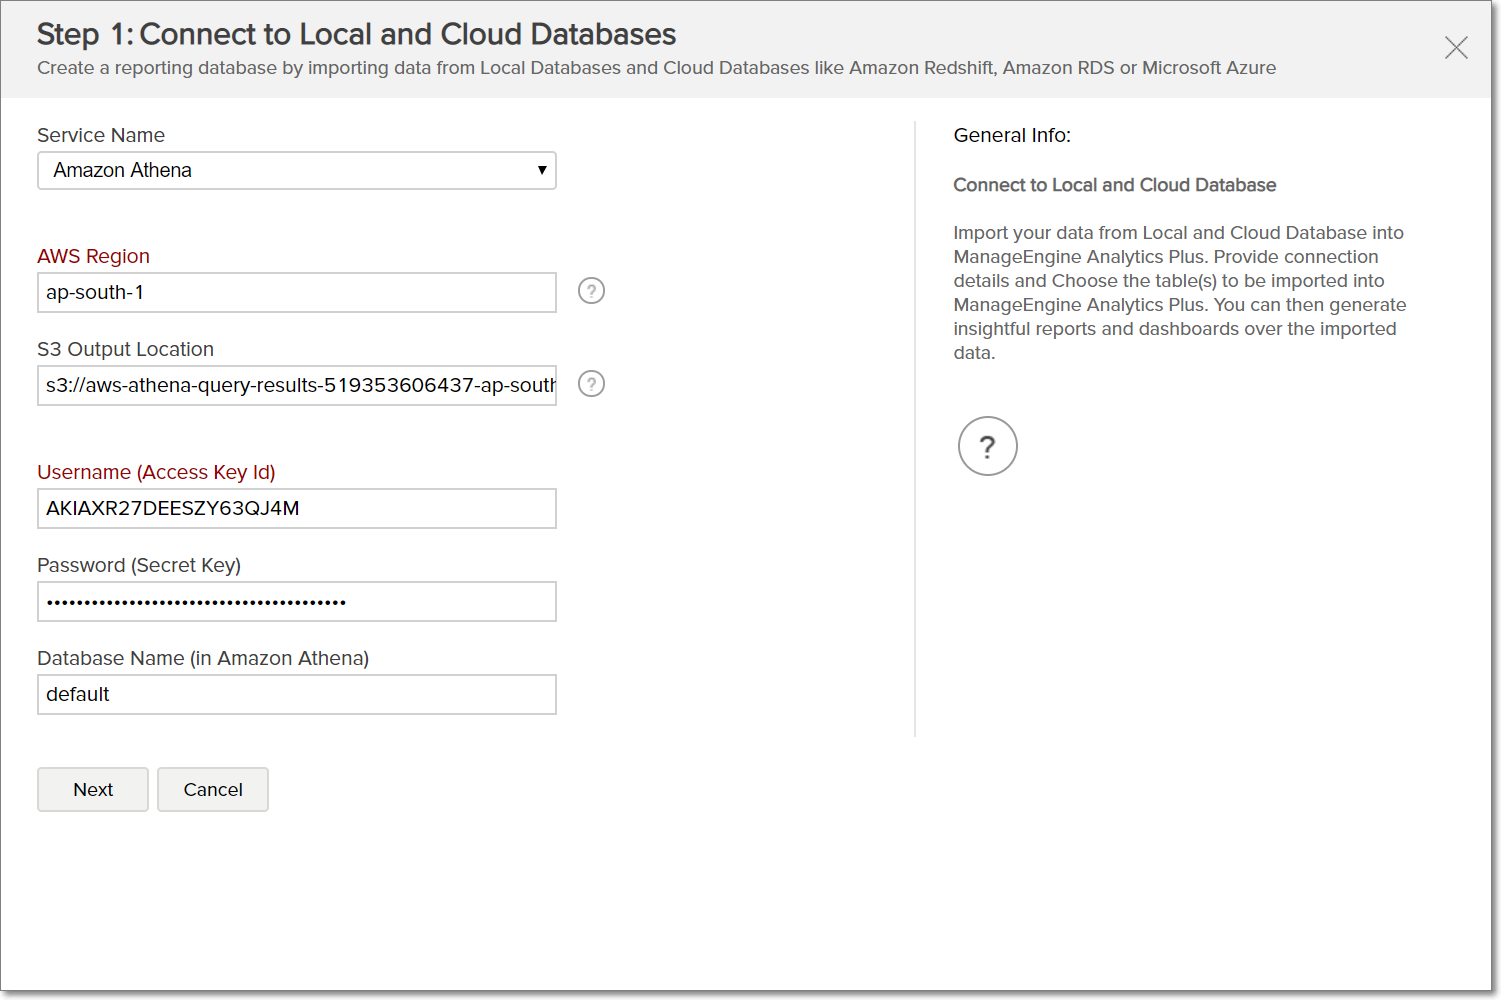Click the Database Name input field
The width and height of the screenshot is (1501, 1000).
[x=297, y=694]
